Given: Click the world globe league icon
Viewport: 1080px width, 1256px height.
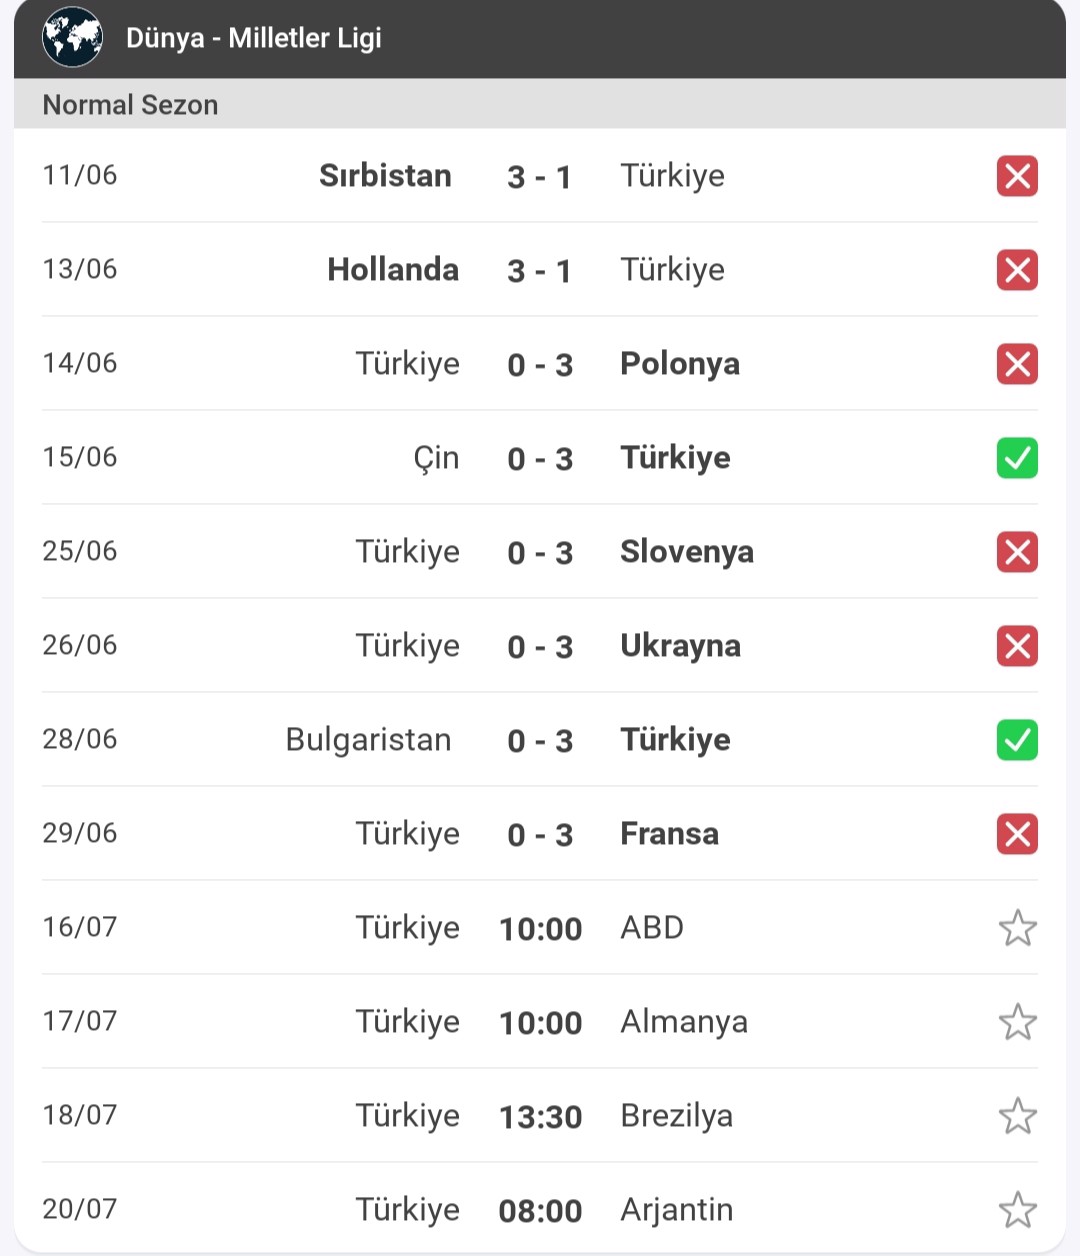Looking at the screenshot, I should [72, 38].
